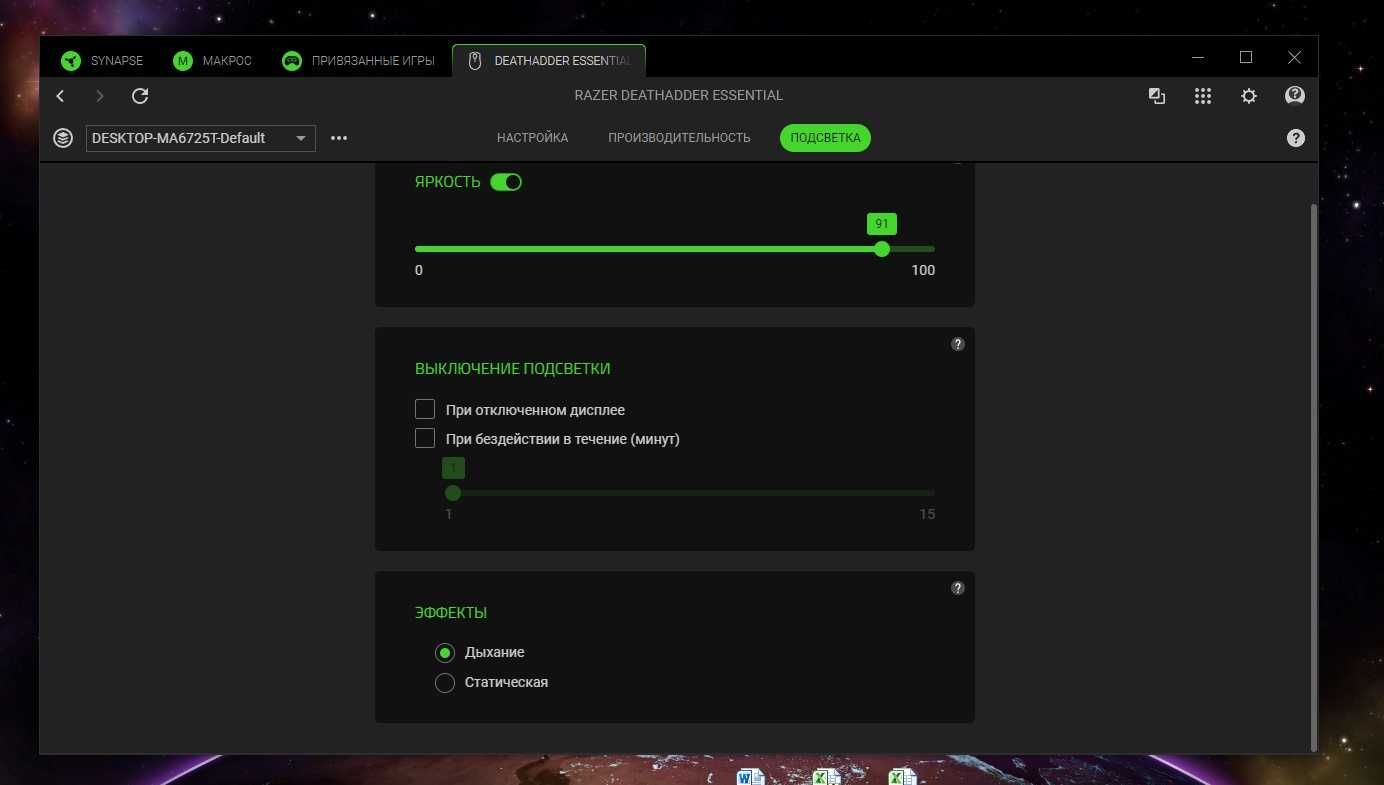The width and height of the screenshot is (1384, 785).
Task: Enable При бездействии в течение checkbox
Action: [425, 438]
